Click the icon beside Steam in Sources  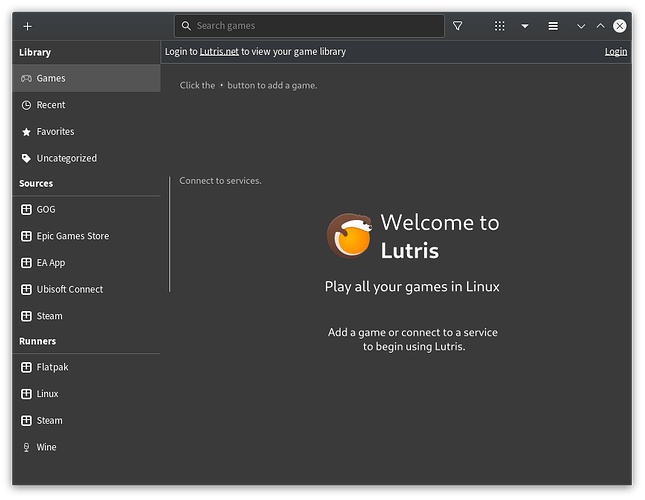[26, 316]
